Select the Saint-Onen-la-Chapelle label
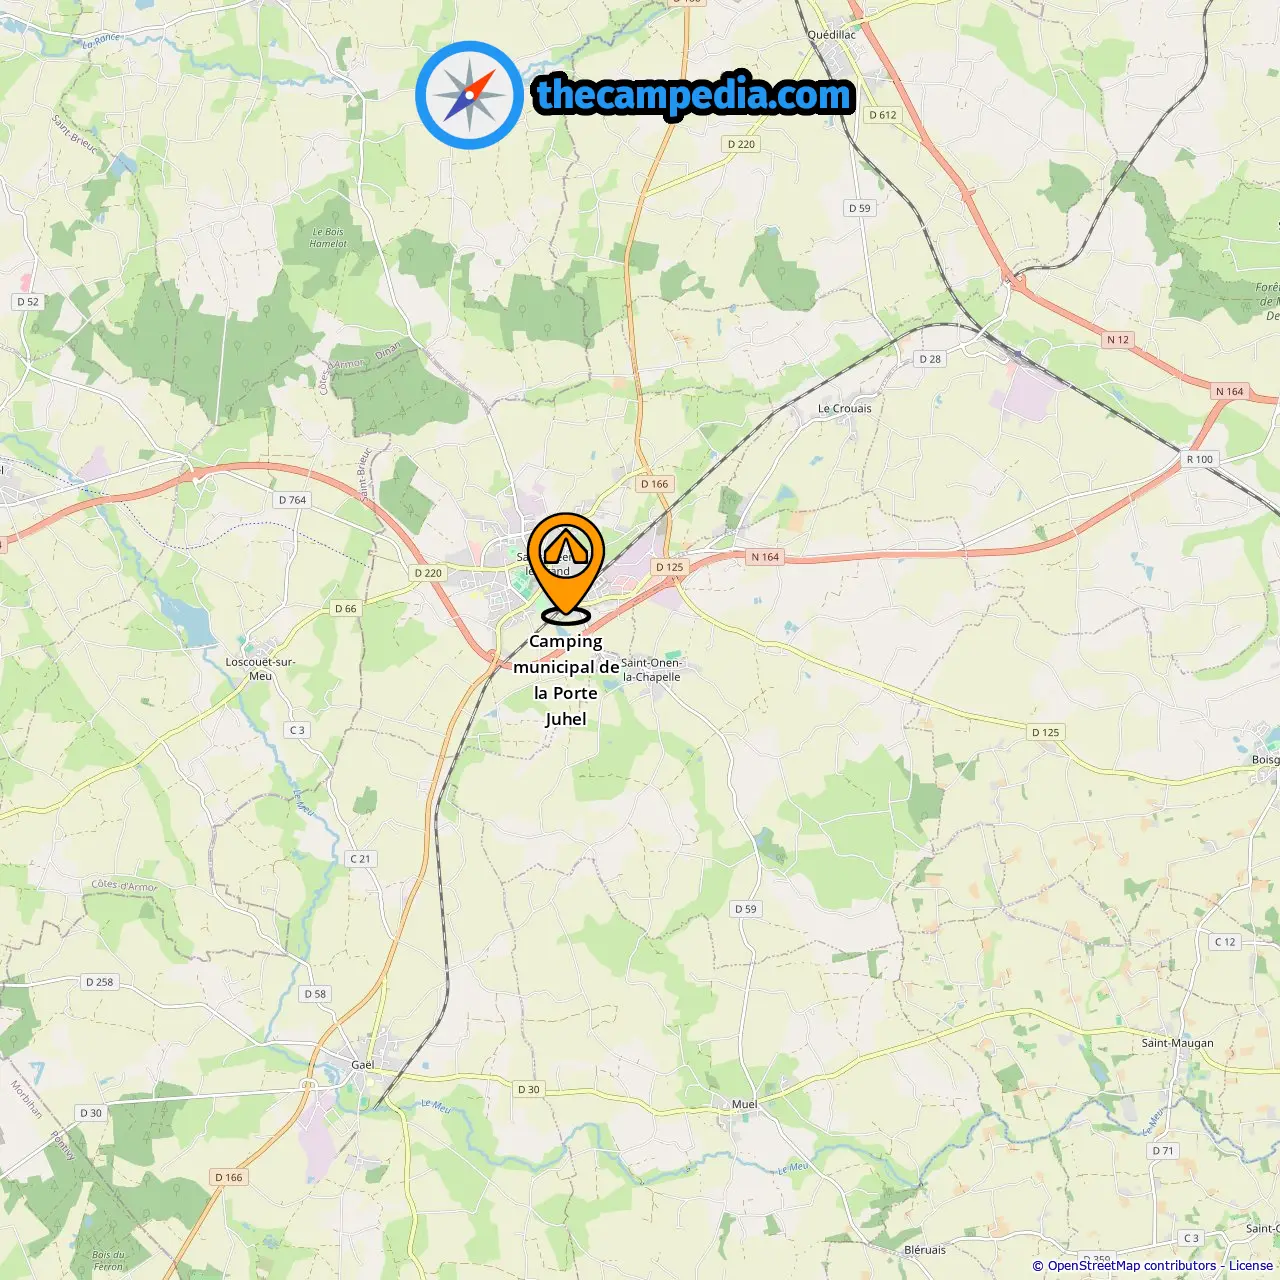Screen dimensions: 1280x1280 [651, 670]
